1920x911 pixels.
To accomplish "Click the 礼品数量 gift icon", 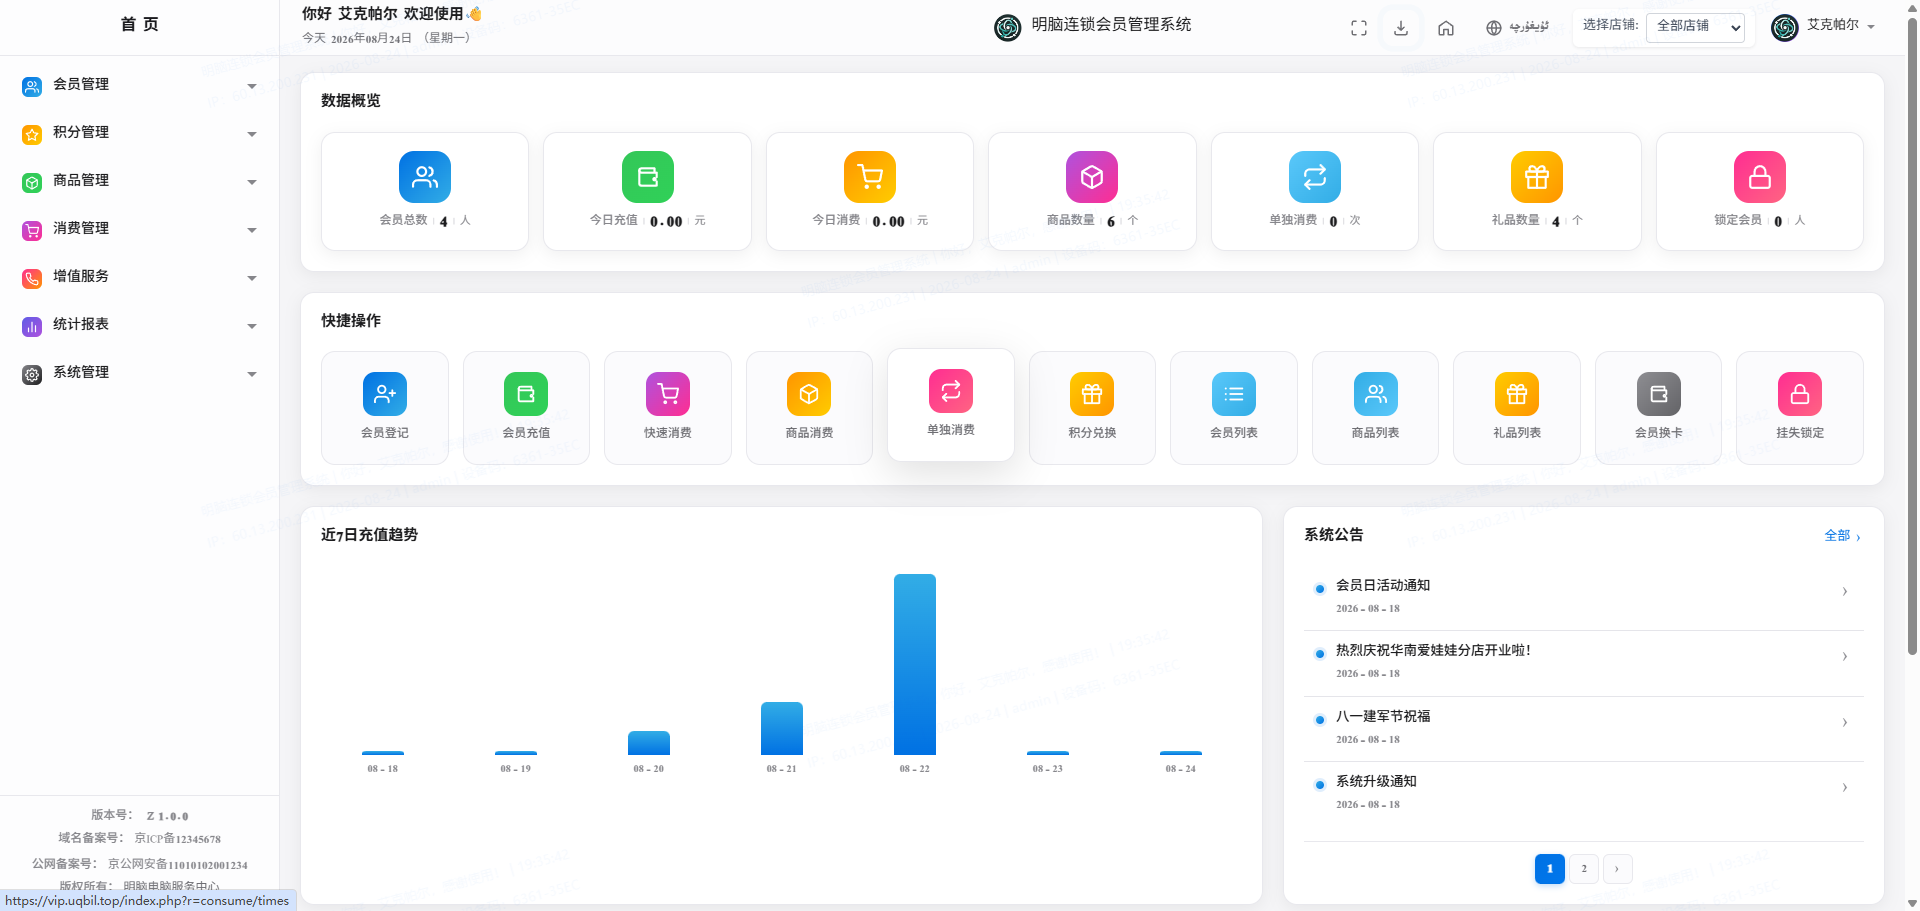I will pyautogui.click(x=1537, y=177).
